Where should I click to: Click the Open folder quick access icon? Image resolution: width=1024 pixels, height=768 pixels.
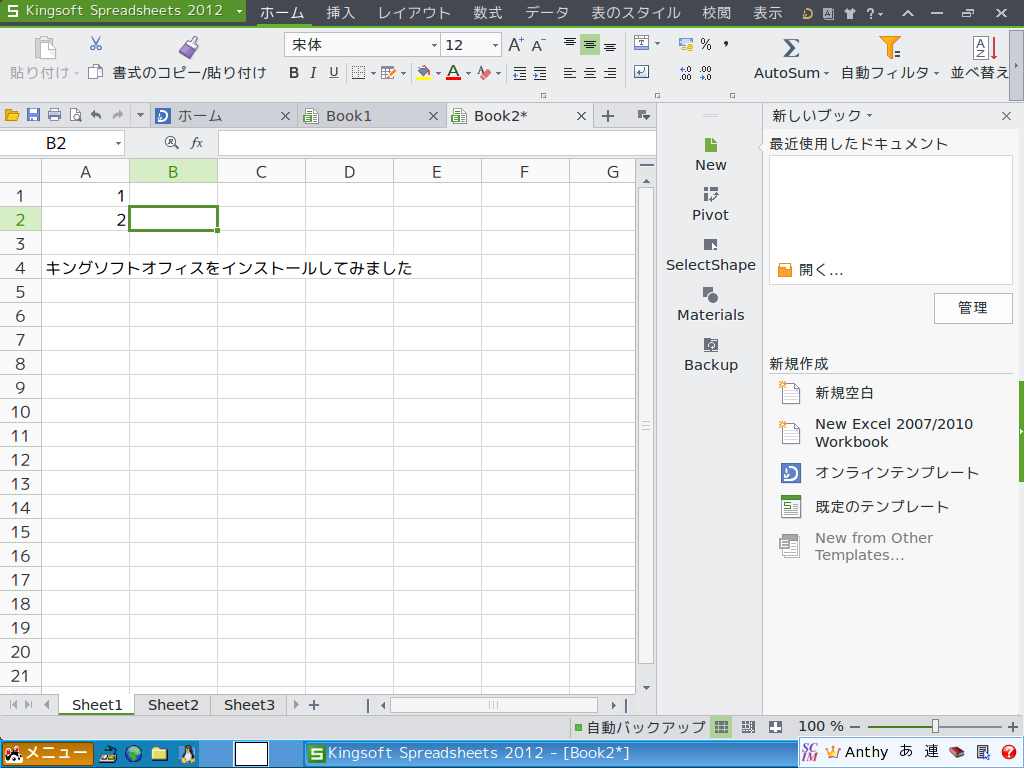(x=12, y=116)
